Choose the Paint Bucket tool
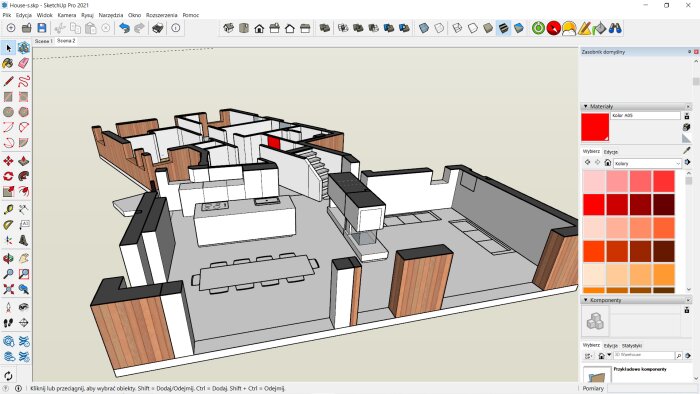Viewport: 700px width, 394px height. [8, 63]
